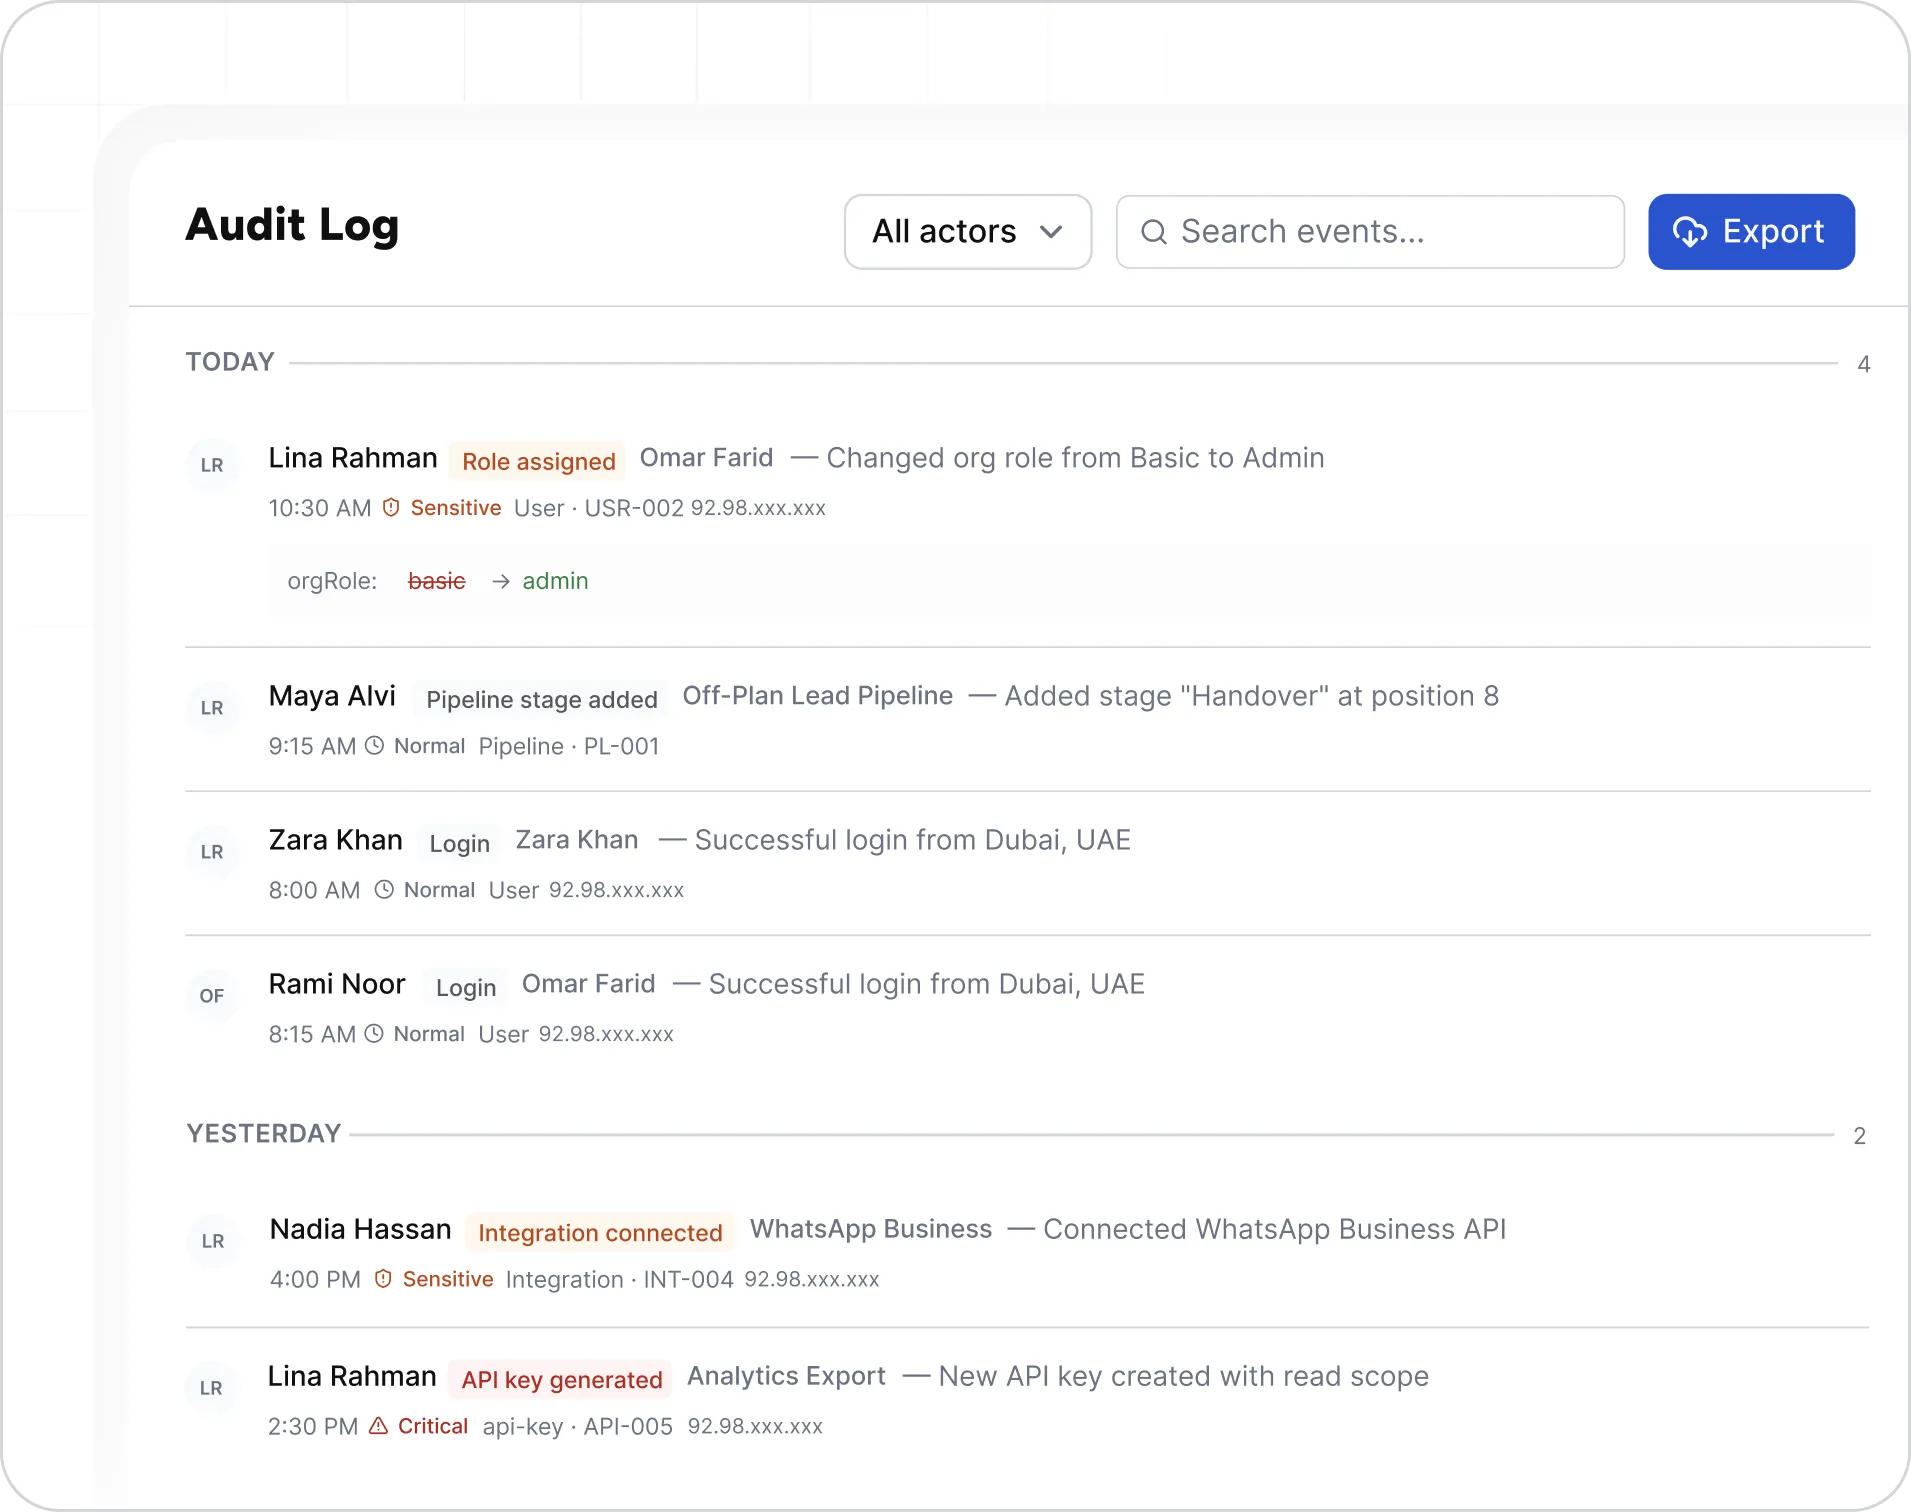This screenshot has height=1512, width=1911.
Task: Click the 2:30 PM timestamp
Action: [x=313, y=1426]
